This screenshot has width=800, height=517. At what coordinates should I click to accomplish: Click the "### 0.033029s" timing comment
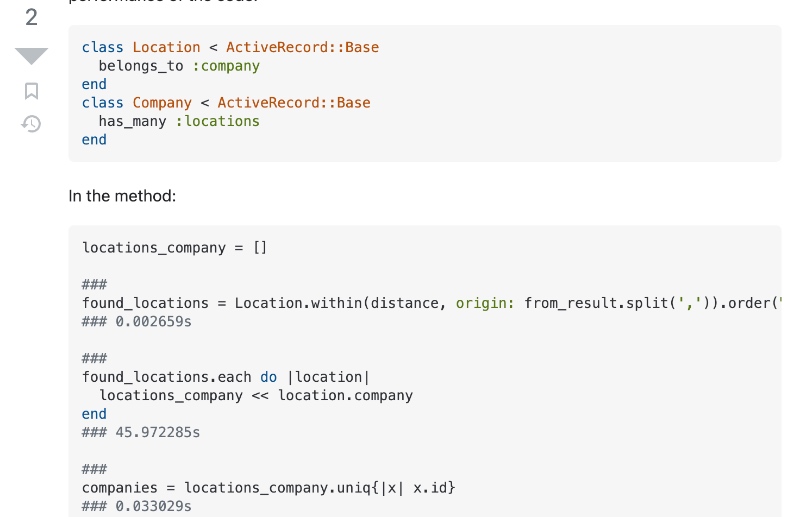(x=136, y=506)
